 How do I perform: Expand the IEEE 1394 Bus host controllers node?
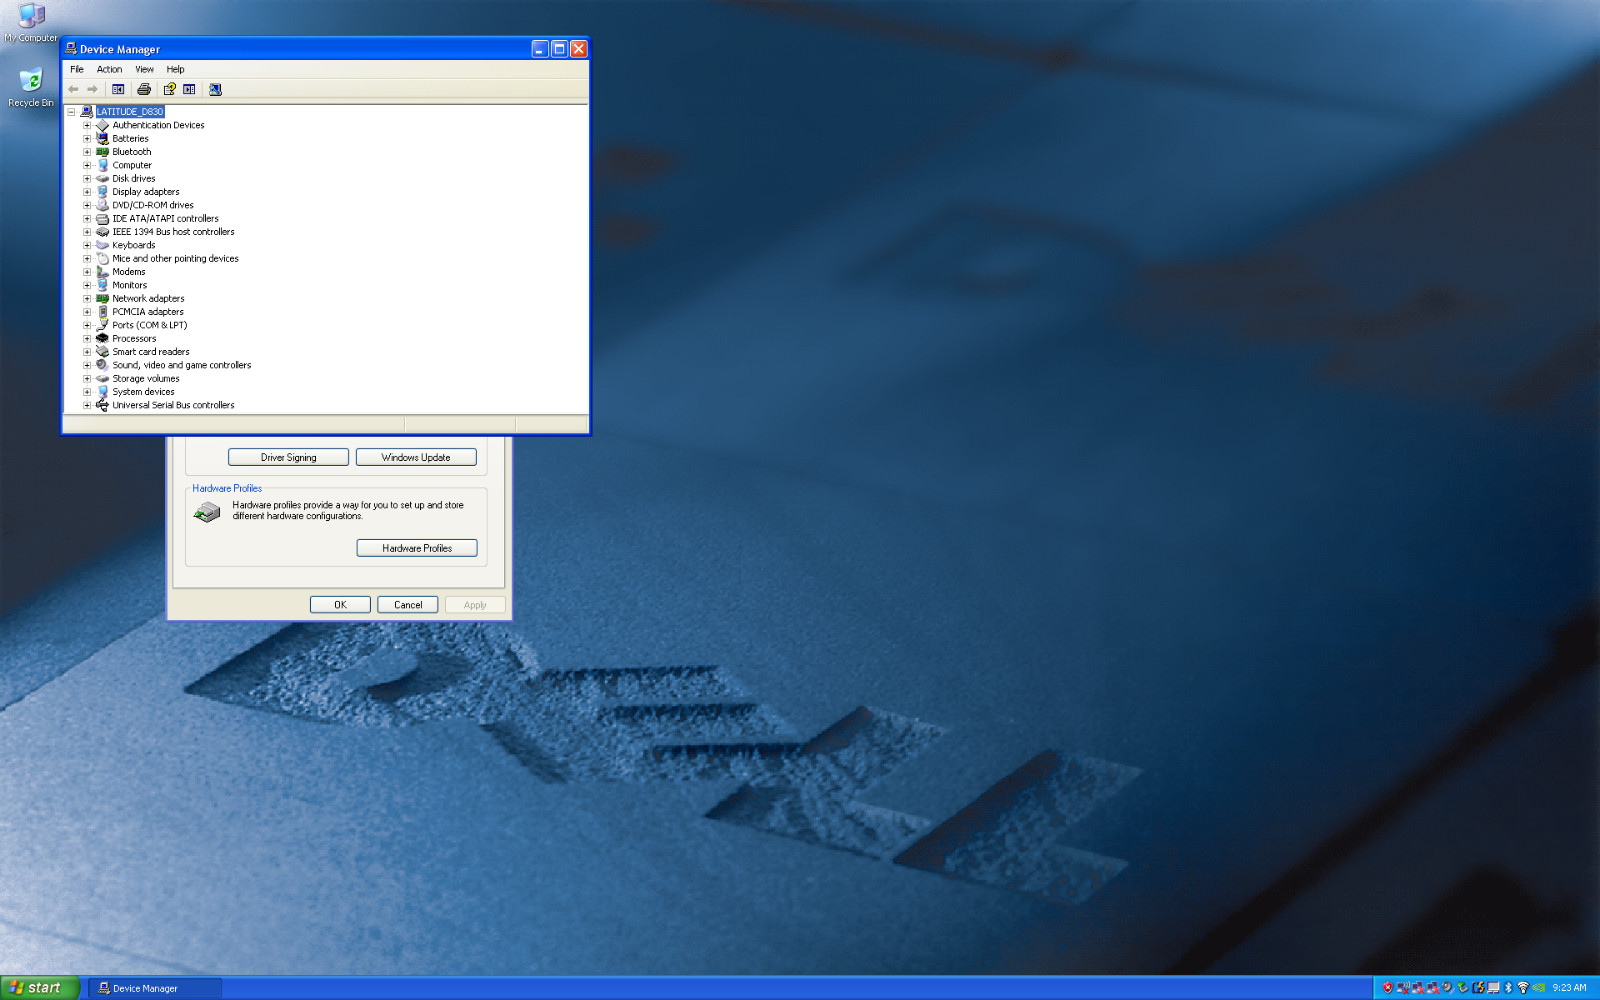pos(87,232)
